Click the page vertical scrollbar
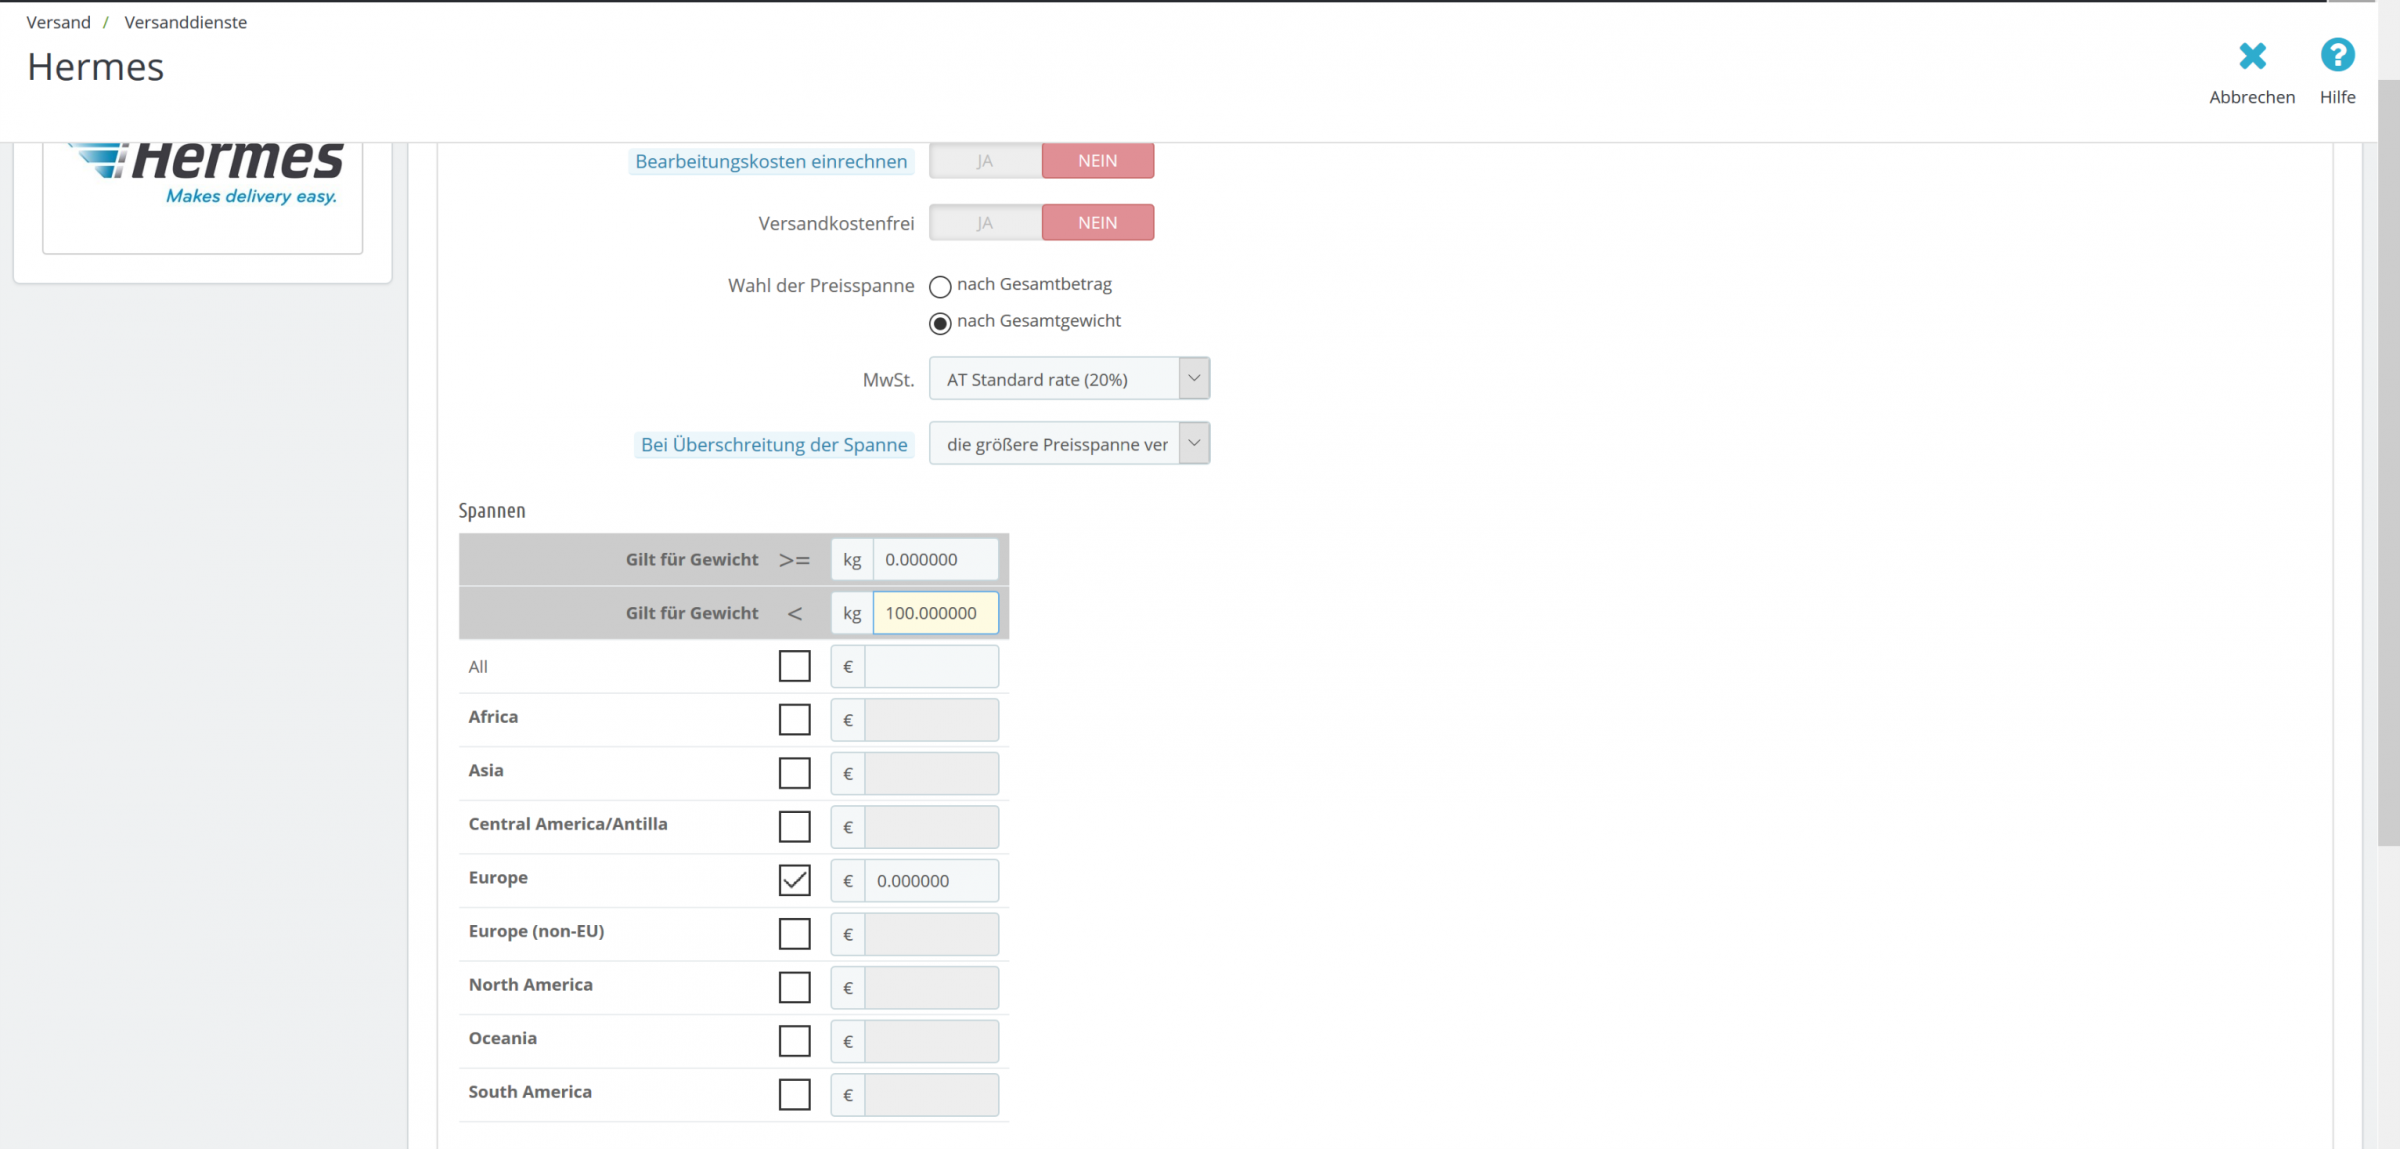2400x1149 pixels. [2388, 460]
